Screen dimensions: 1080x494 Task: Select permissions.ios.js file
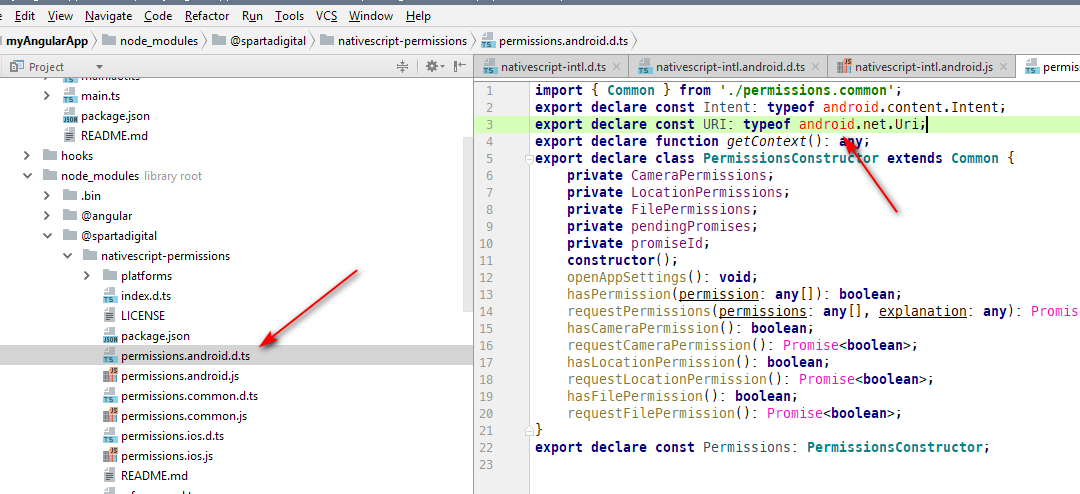pos(167,456)
